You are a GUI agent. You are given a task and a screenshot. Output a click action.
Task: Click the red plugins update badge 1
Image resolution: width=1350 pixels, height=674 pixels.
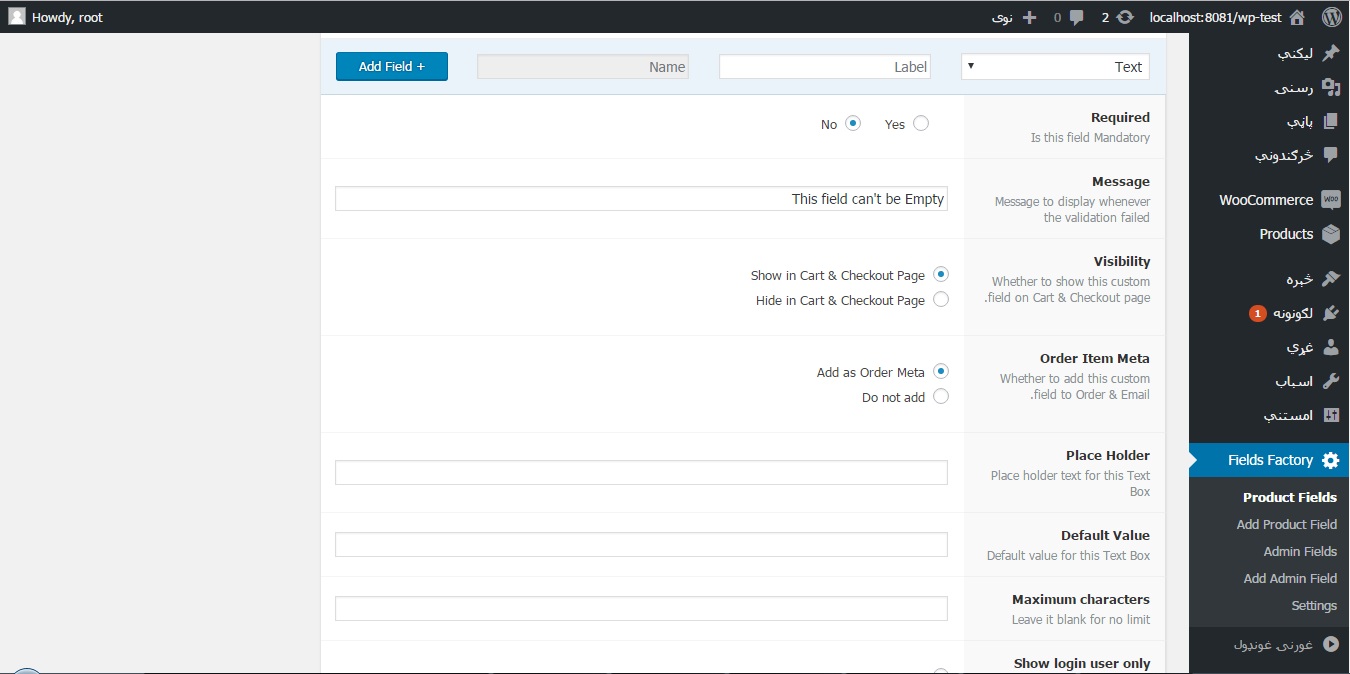click(1257, 313)
